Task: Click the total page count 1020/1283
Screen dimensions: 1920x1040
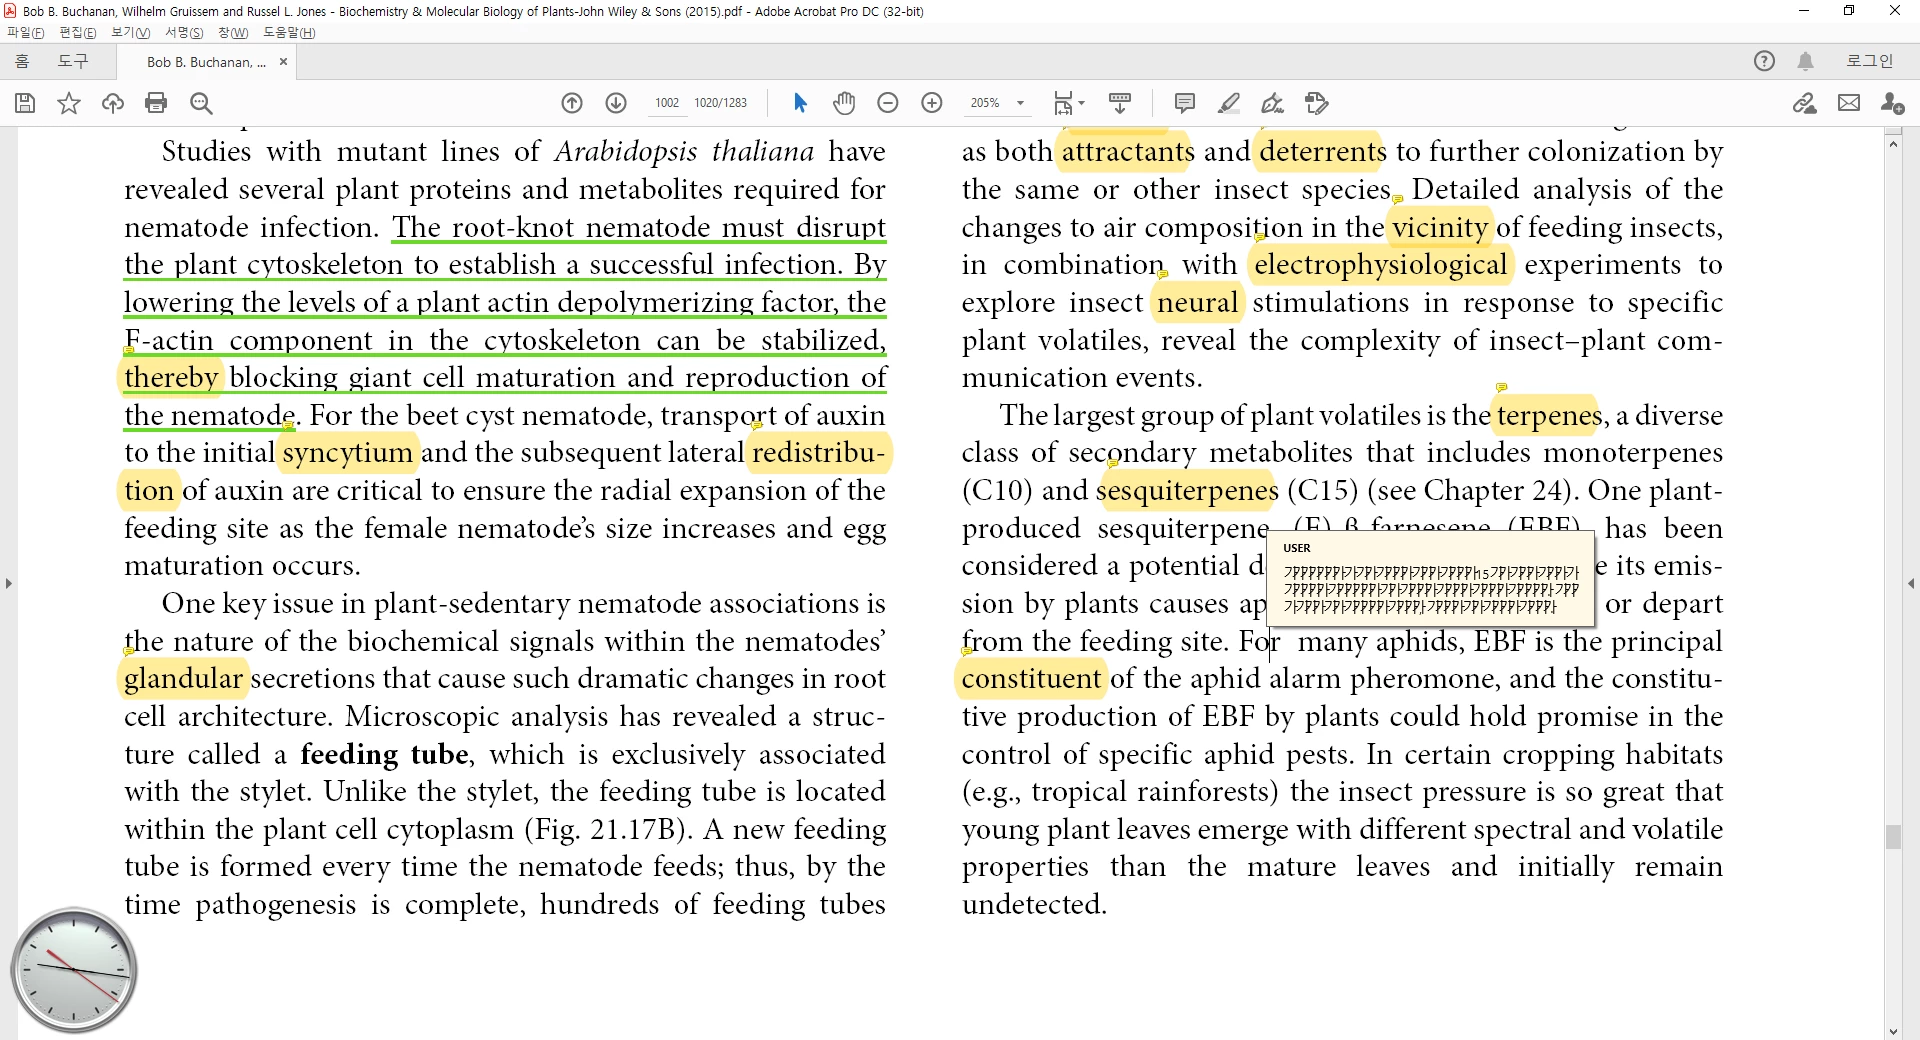Action: pos(720,103)
